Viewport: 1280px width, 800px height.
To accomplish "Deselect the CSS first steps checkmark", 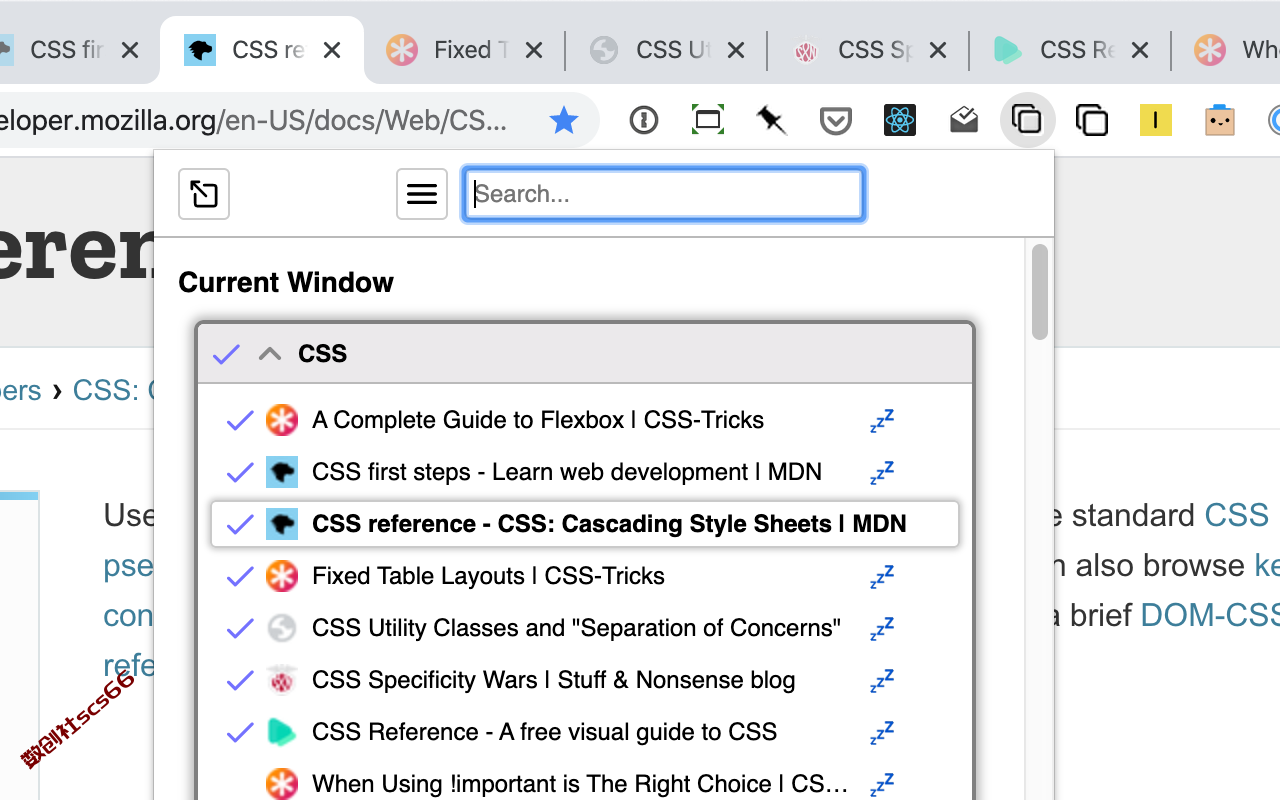I will pos(240,473).
